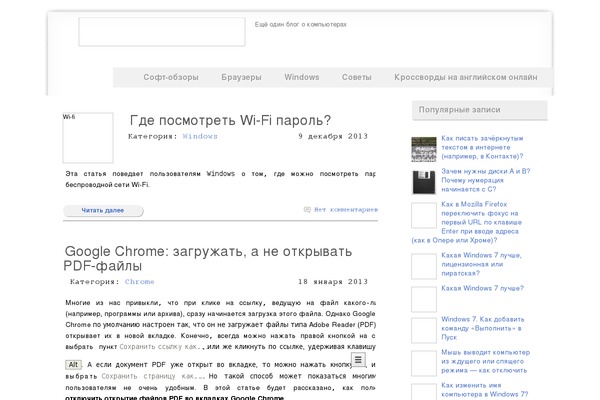This screenshot has height=400, width=600.
Task: Click the date '9 декабря 2013'
Action: (333, 136)
